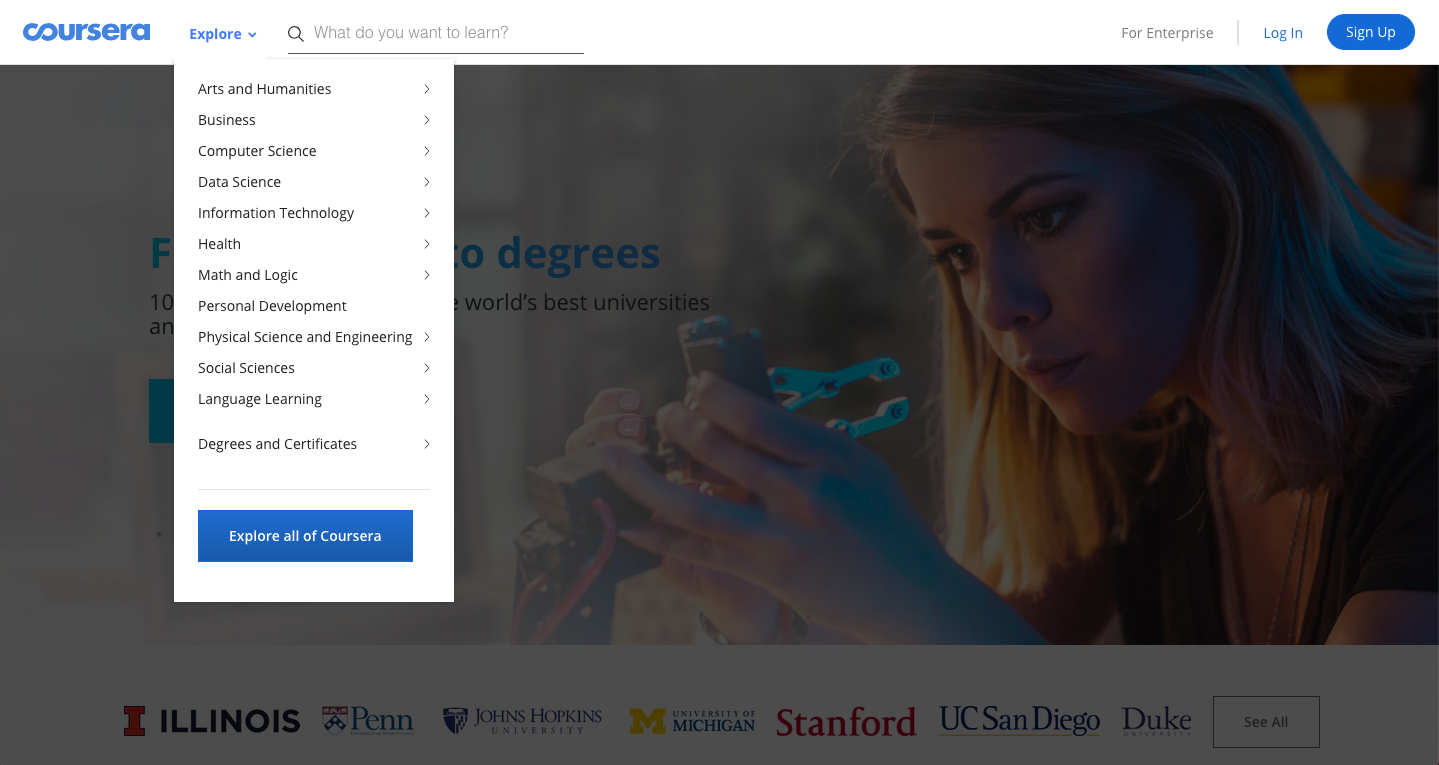Select the Illinois university logo

[x=212, y=721]
